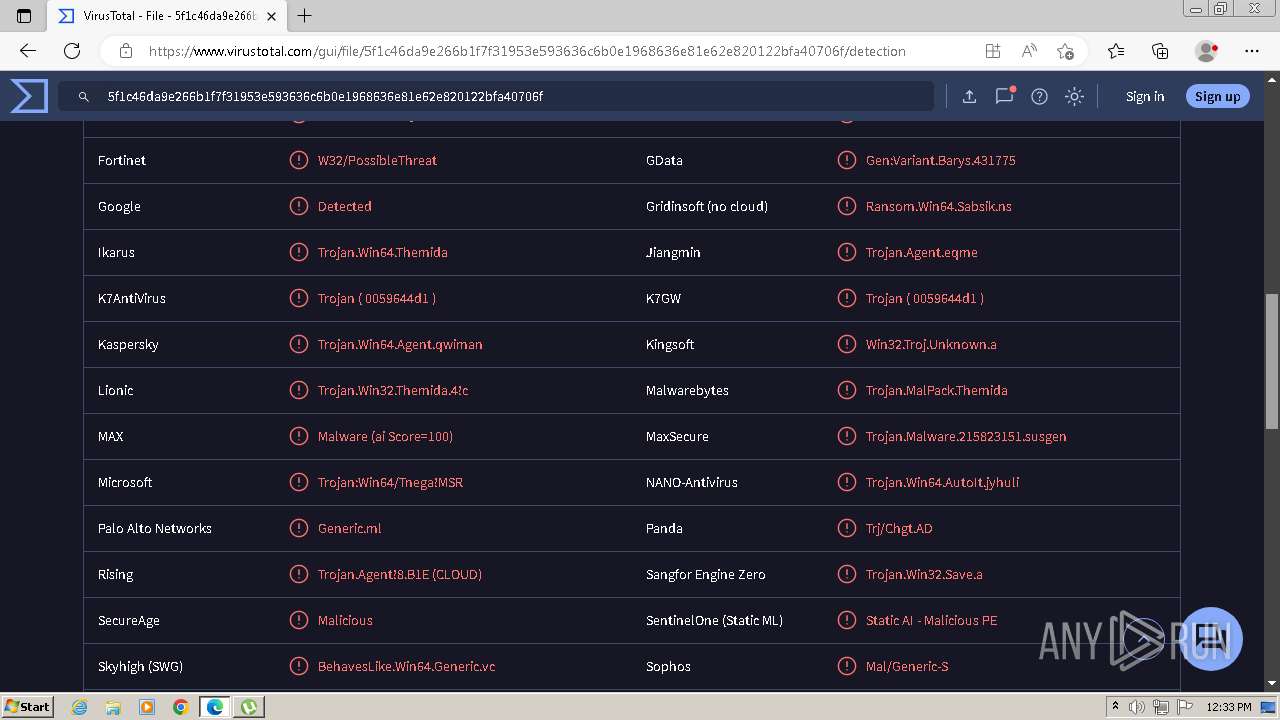The height and width of the screenshot is (720, 1280).
Task: Open a new browser tab
Action: coord(305,15)
